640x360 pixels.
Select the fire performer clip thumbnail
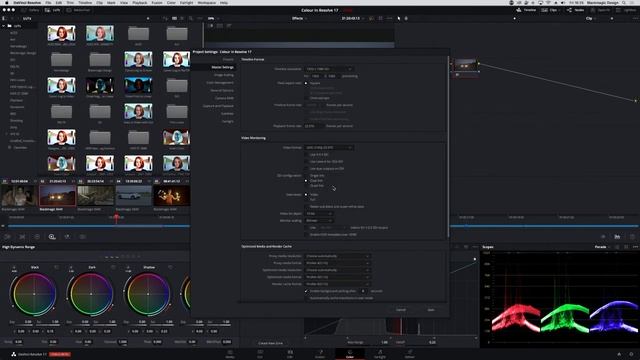pos(172,196)
